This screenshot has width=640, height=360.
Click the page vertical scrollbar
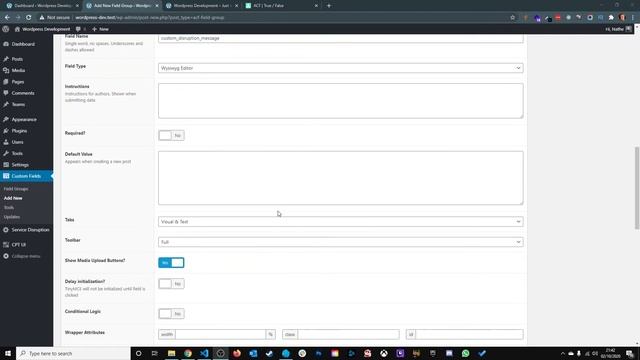point(637,188)
